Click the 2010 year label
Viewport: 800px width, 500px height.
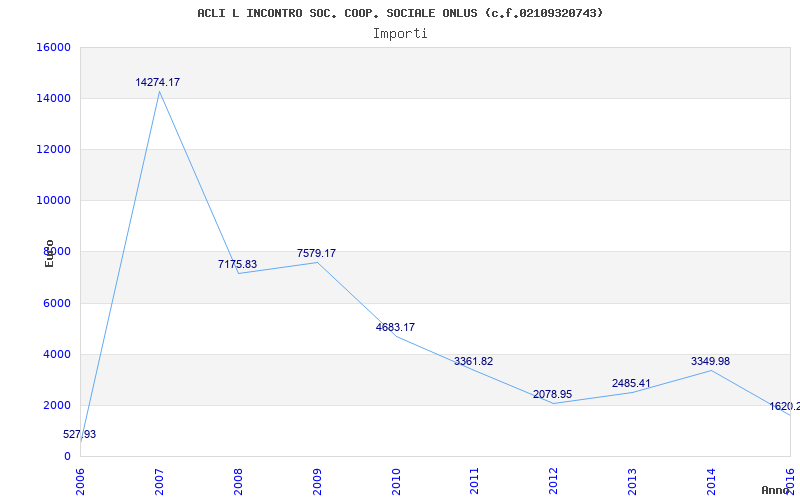pyautogui.click(x=396, y=481)
